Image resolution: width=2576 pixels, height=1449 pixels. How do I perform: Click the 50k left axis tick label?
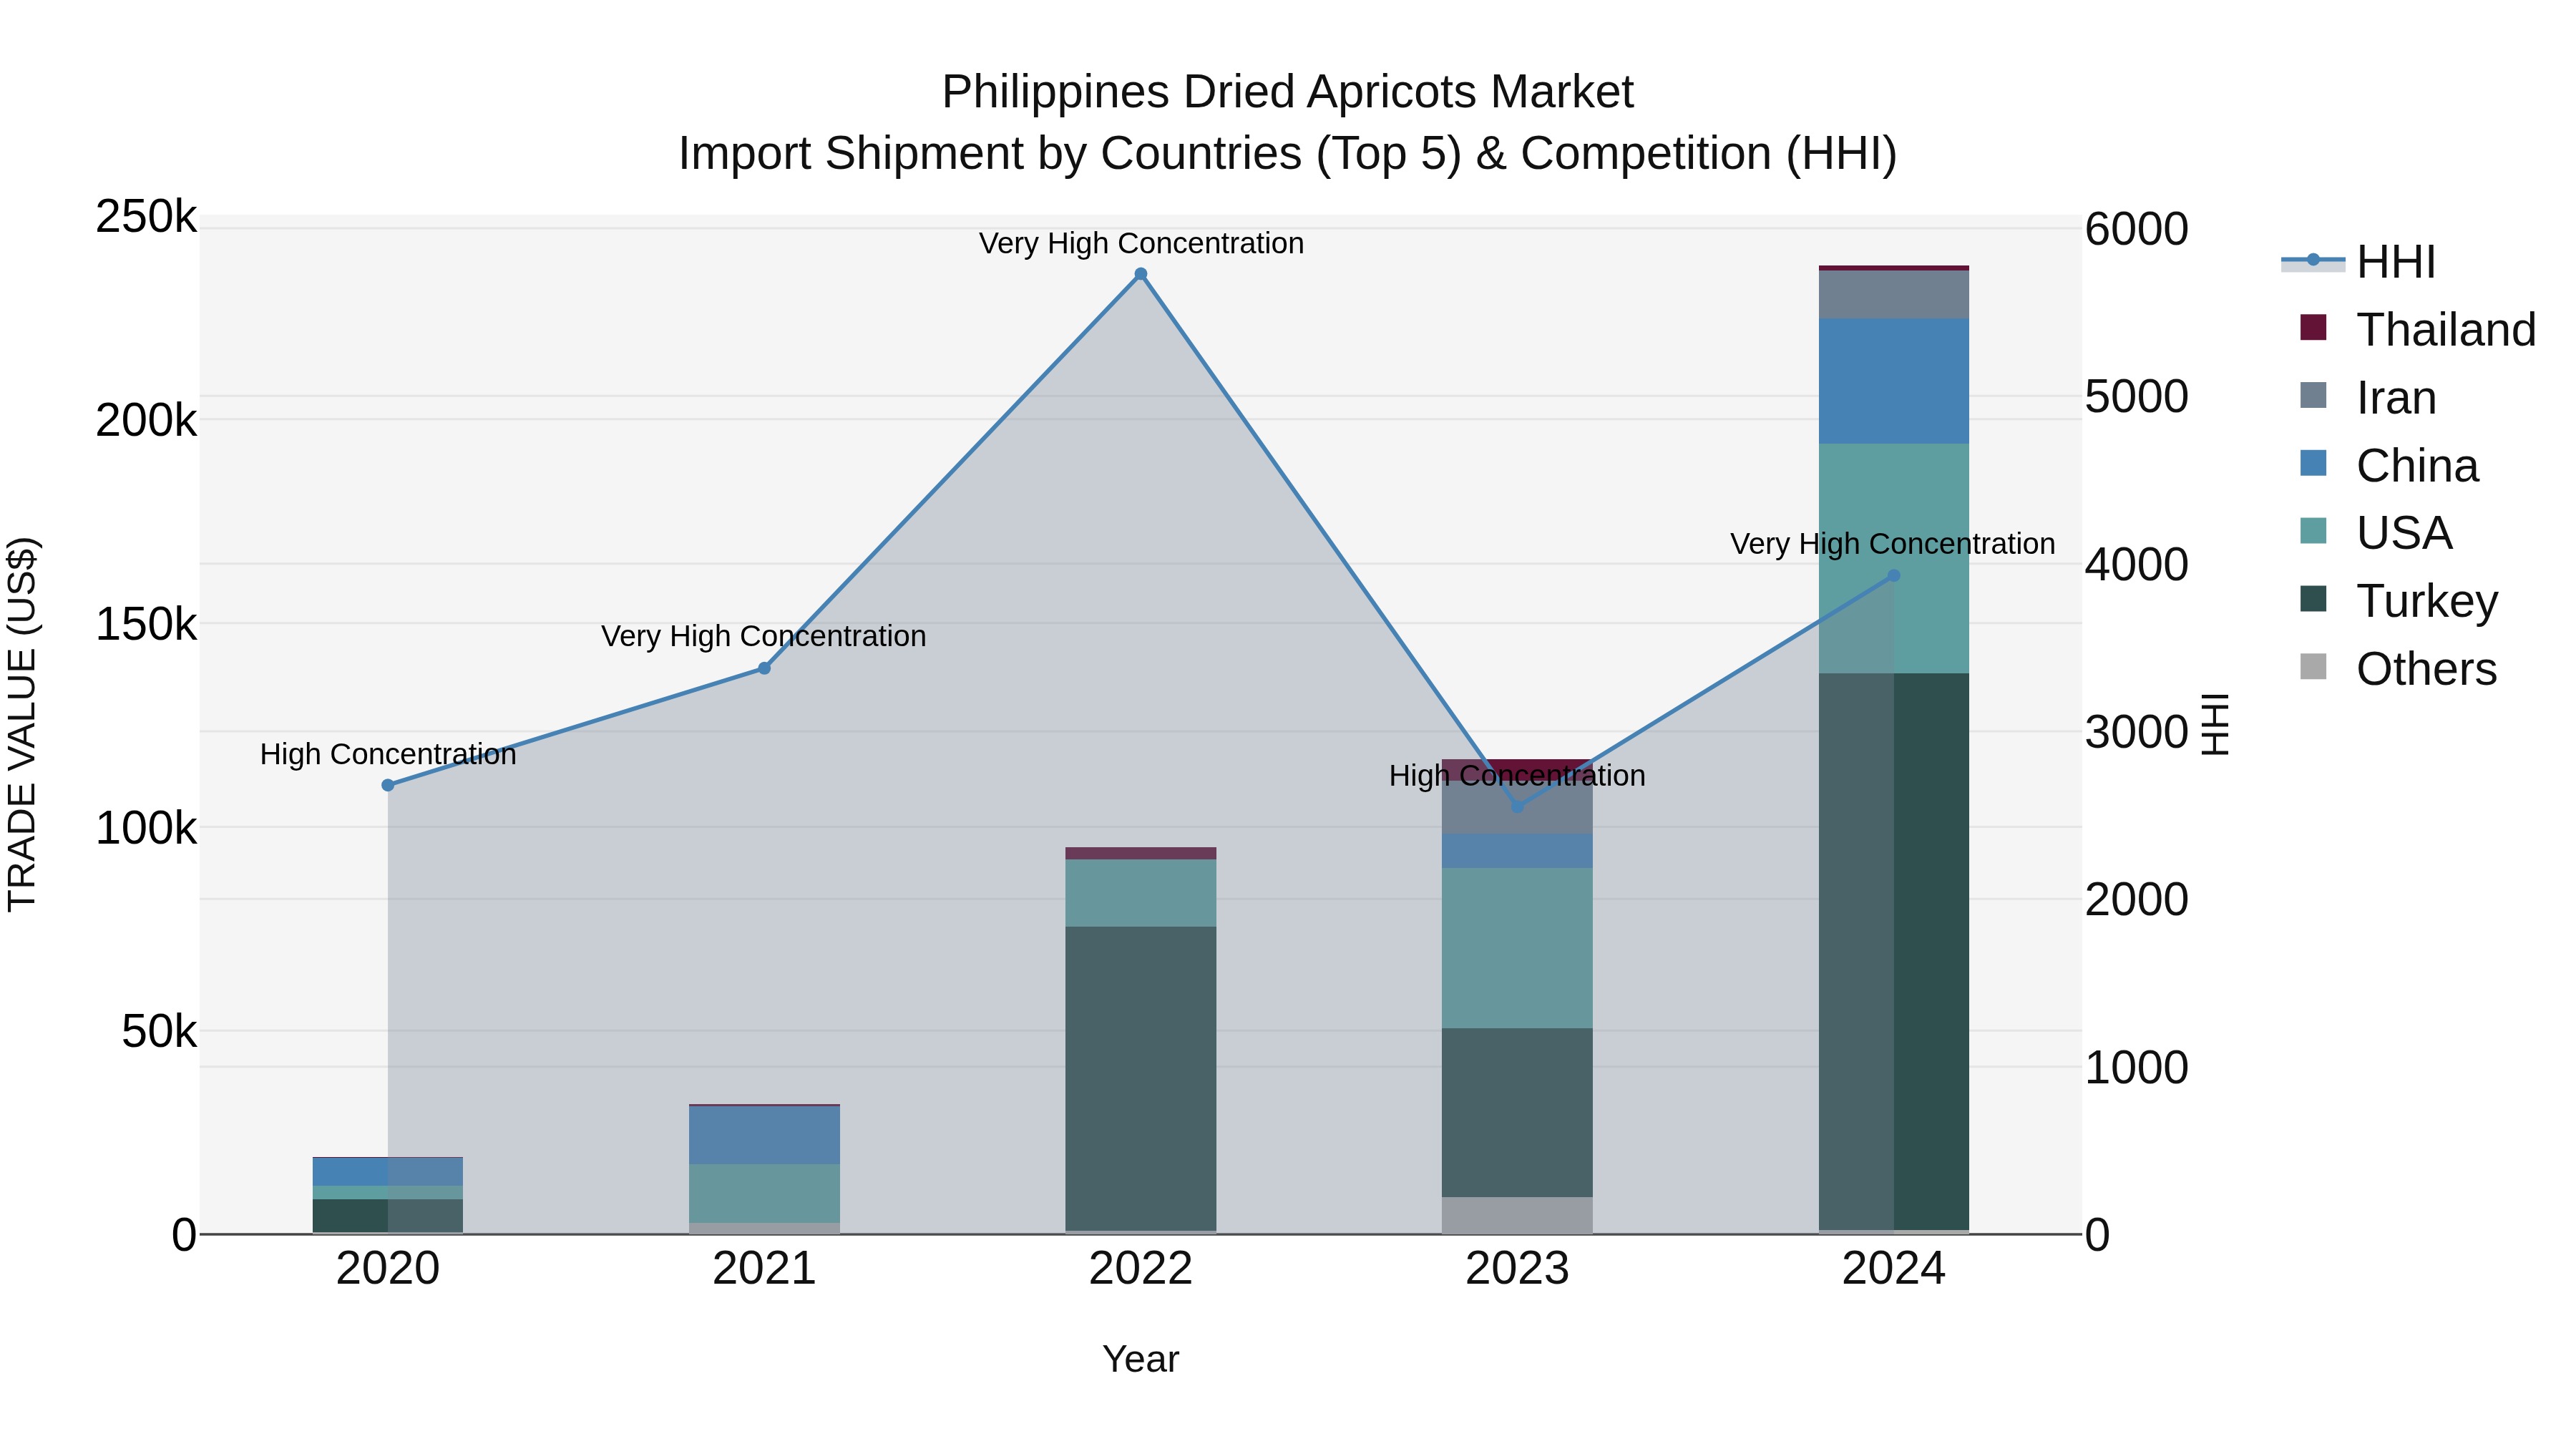(x=159, y=1032)
